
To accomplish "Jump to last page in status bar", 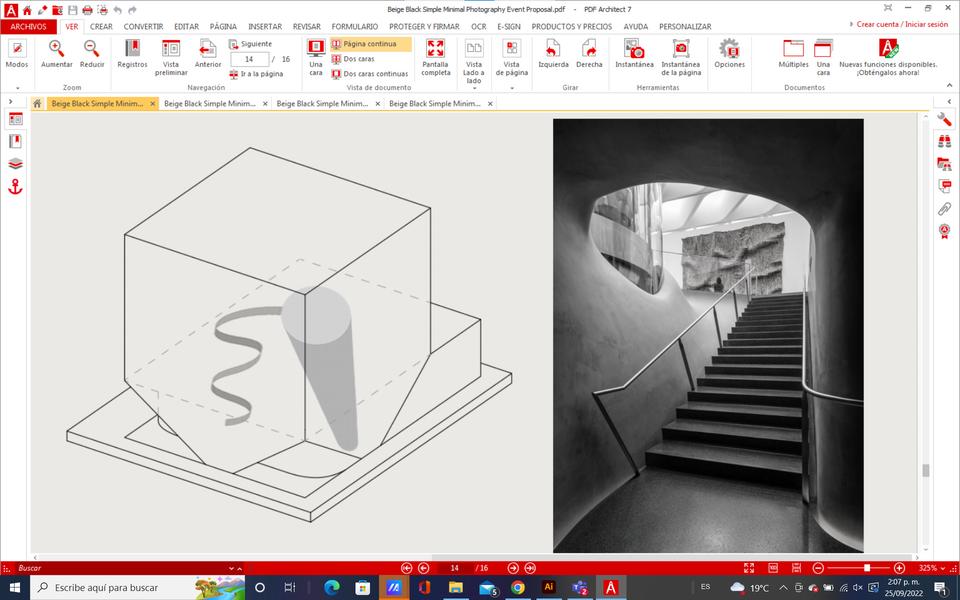I will (530, 568).
